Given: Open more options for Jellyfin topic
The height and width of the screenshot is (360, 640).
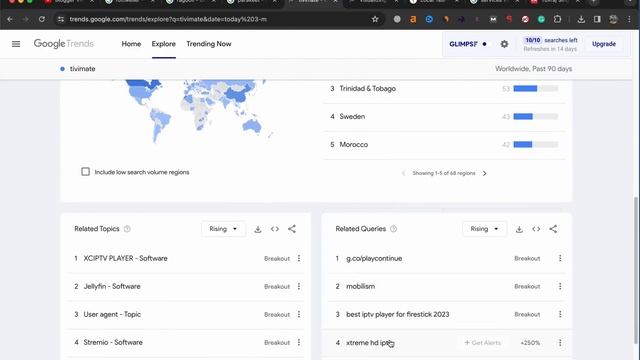Looking at the screenshot, I should [x=299, y=287].
